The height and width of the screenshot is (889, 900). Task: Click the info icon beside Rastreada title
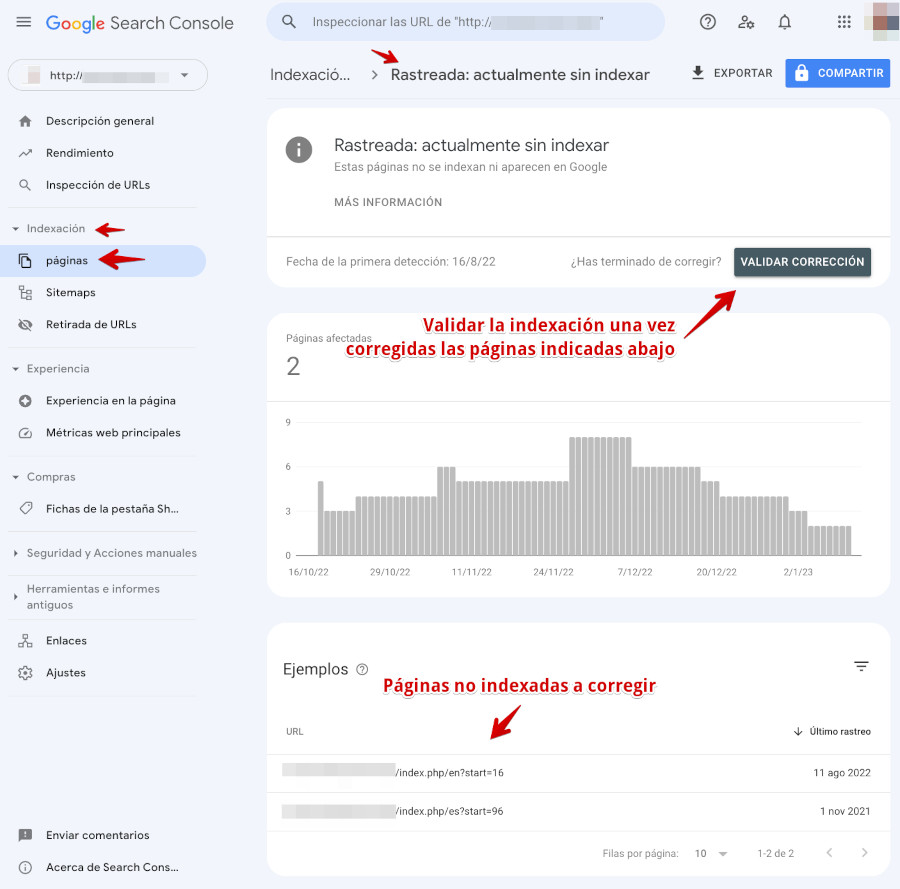pos(298,150)
